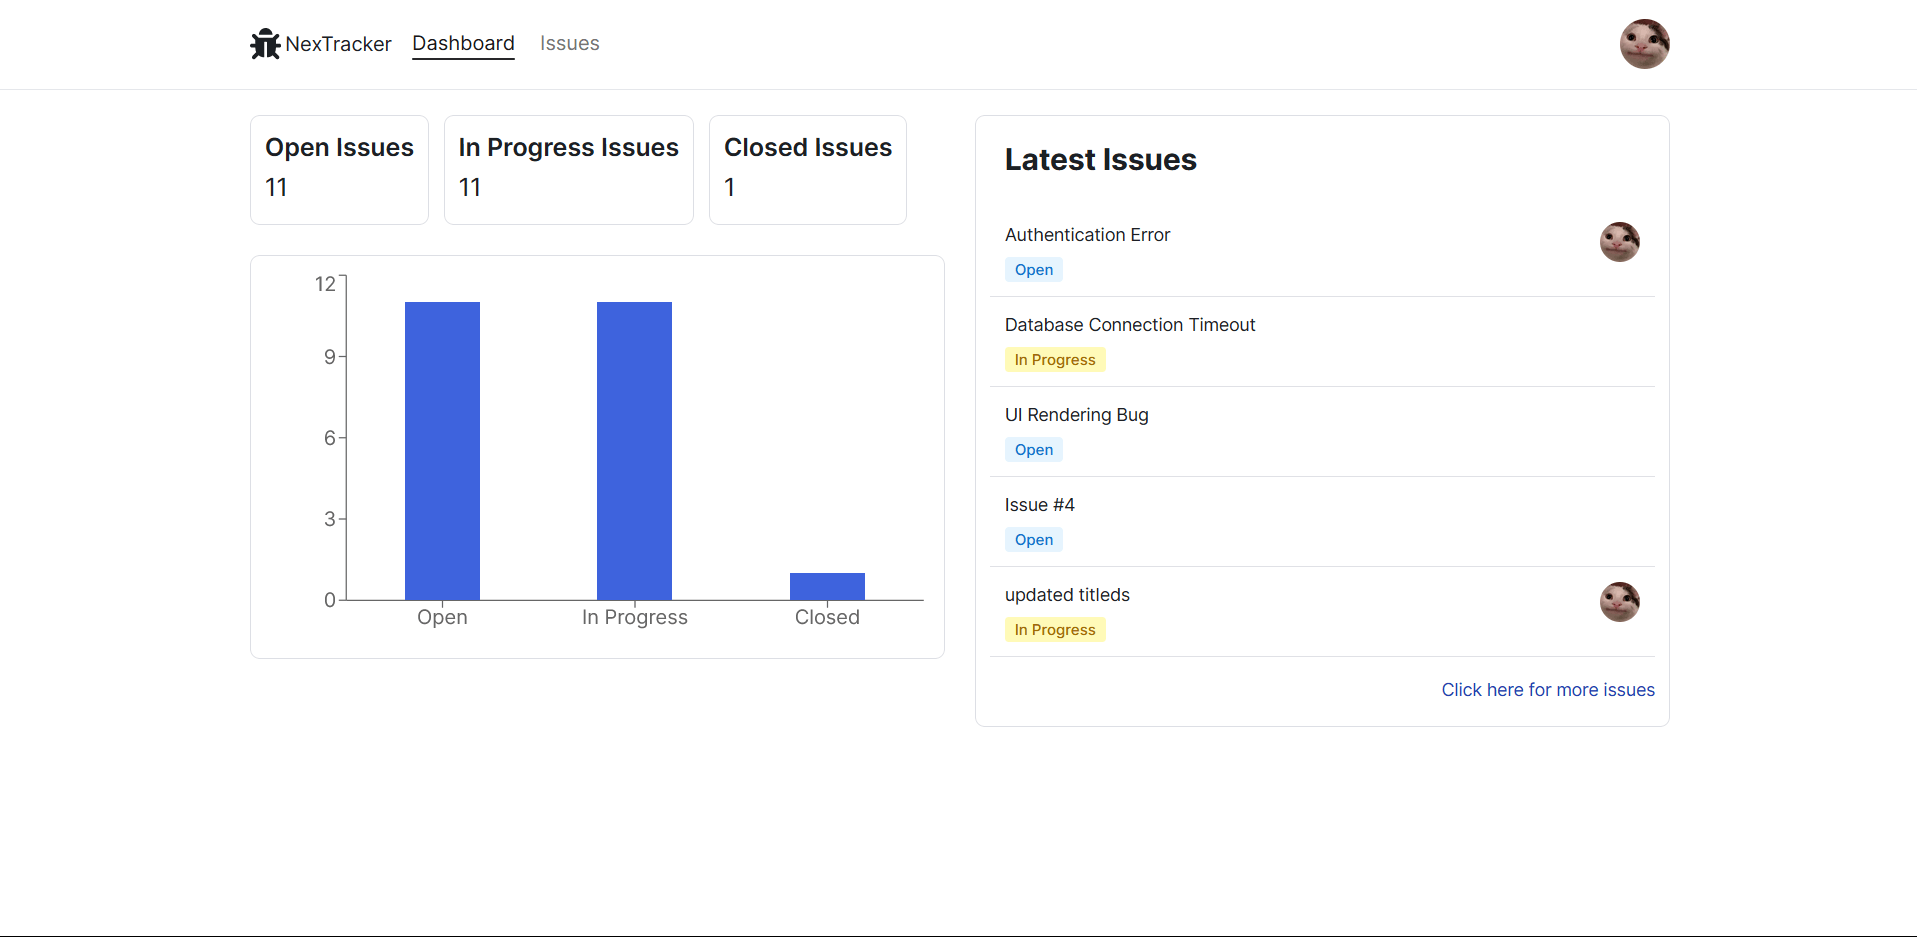Open the Closed Issues summary card
The height and width of the screenshot is (937, 1917).
807,169
